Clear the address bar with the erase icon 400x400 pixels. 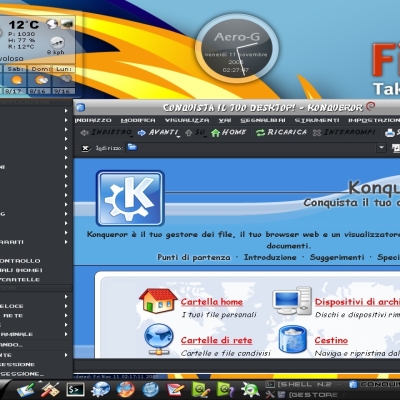[x=86, y=148]
